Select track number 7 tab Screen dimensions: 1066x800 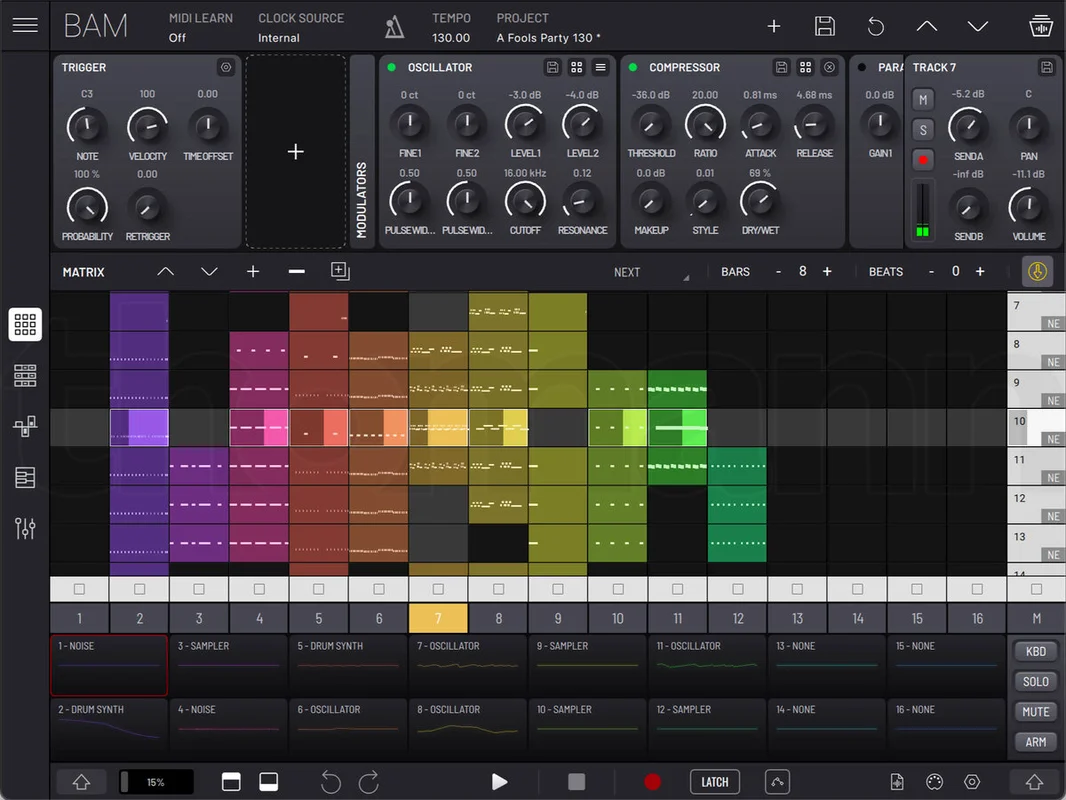point(439,619)
